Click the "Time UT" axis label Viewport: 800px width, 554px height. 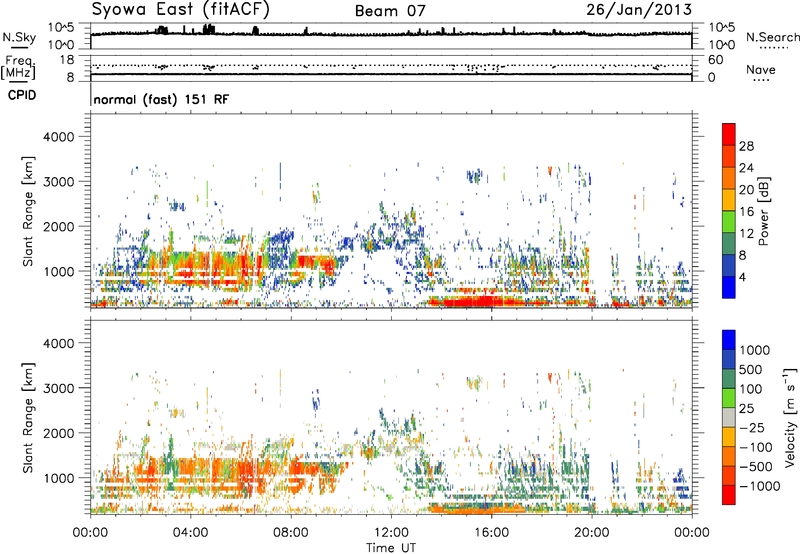point(391,548)
